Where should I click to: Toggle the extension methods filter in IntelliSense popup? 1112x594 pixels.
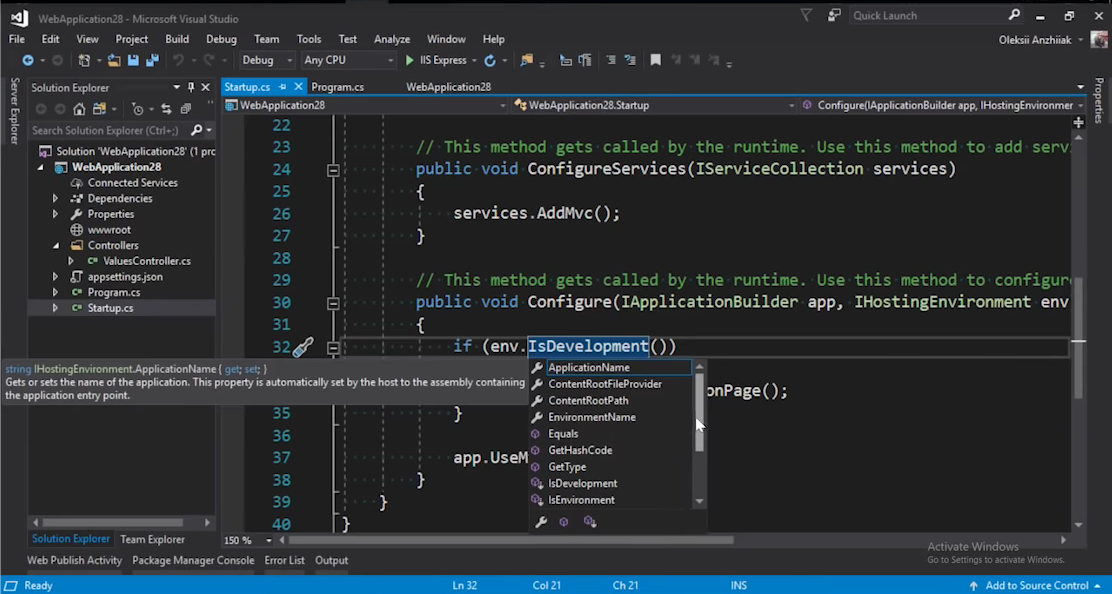pos(589,522)
